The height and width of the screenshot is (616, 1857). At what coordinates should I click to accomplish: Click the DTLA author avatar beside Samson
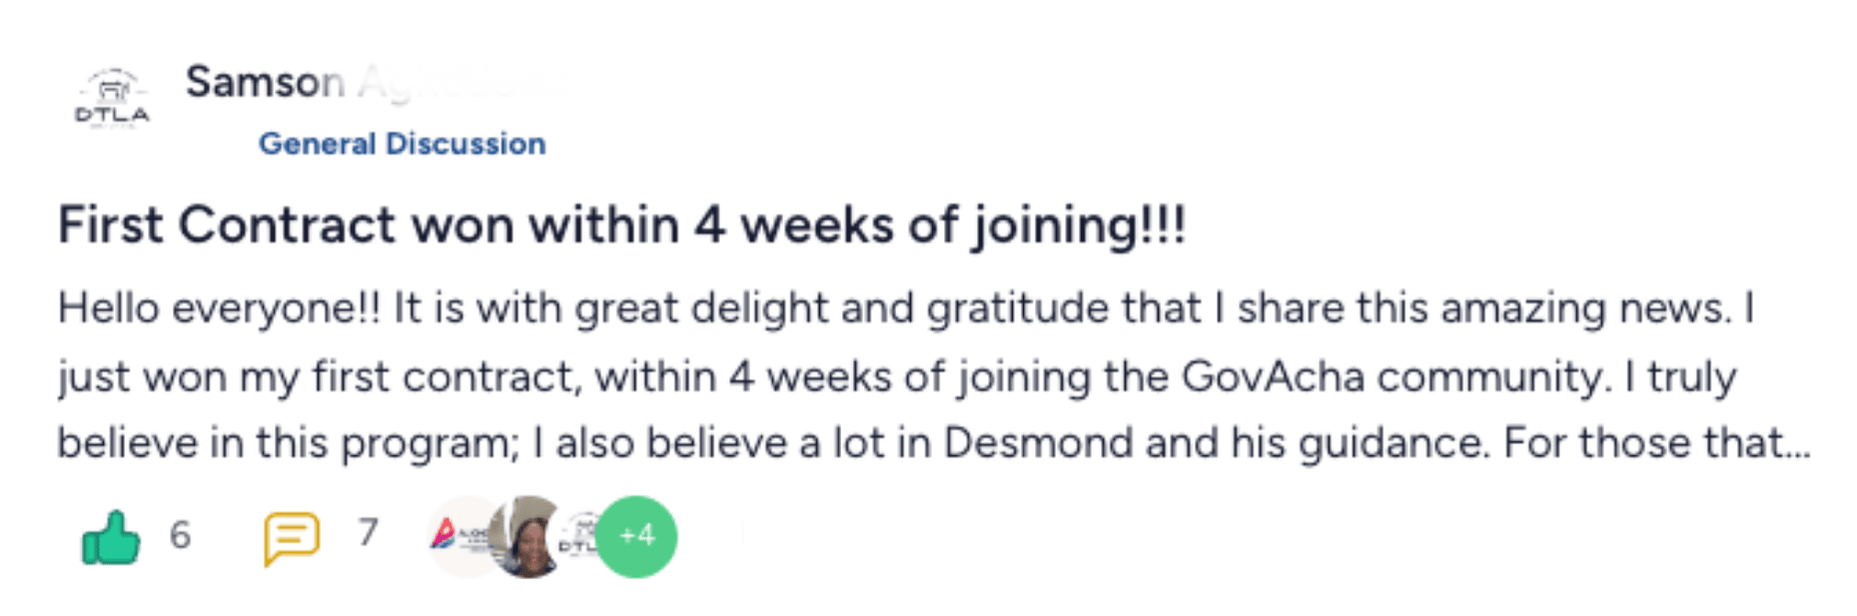(x=112, y=100)
